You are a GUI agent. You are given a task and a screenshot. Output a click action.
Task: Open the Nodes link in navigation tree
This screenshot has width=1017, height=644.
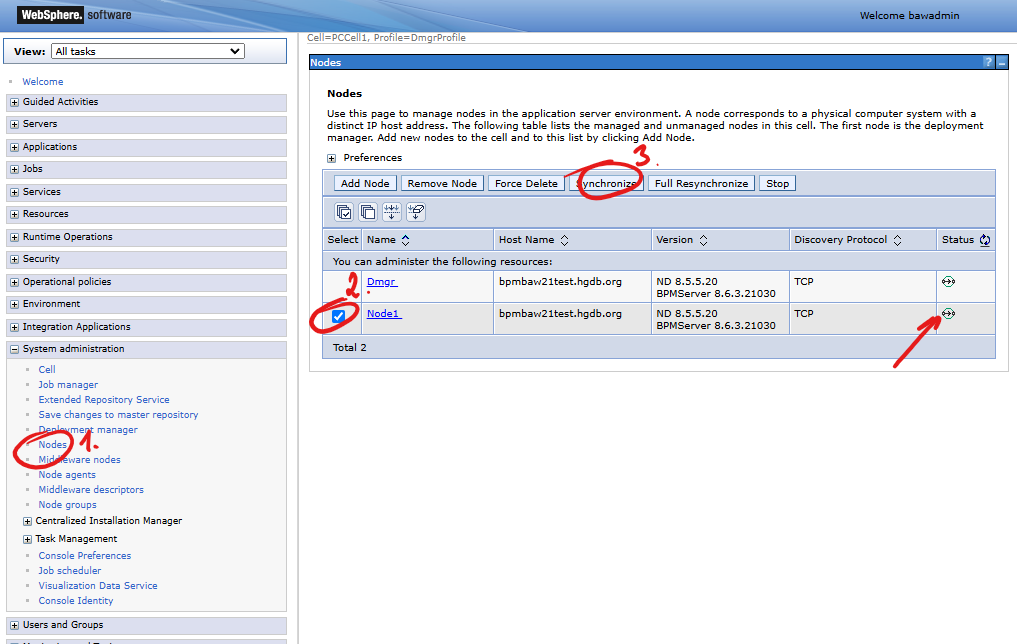point(53,444)
